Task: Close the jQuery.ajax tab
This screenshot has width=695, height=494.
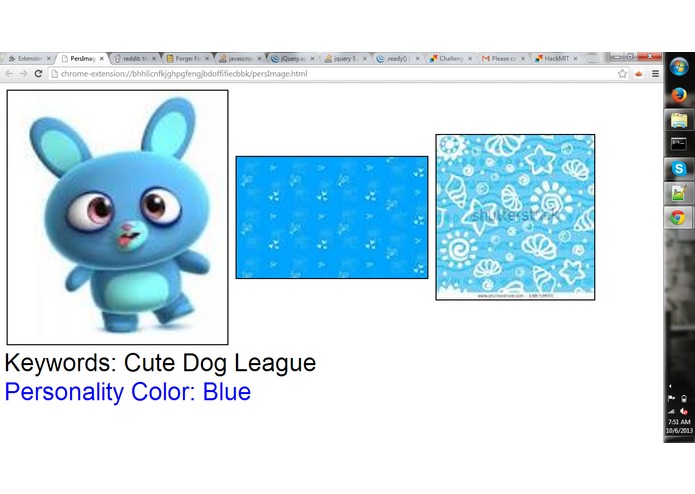Action: pos(312,58)
